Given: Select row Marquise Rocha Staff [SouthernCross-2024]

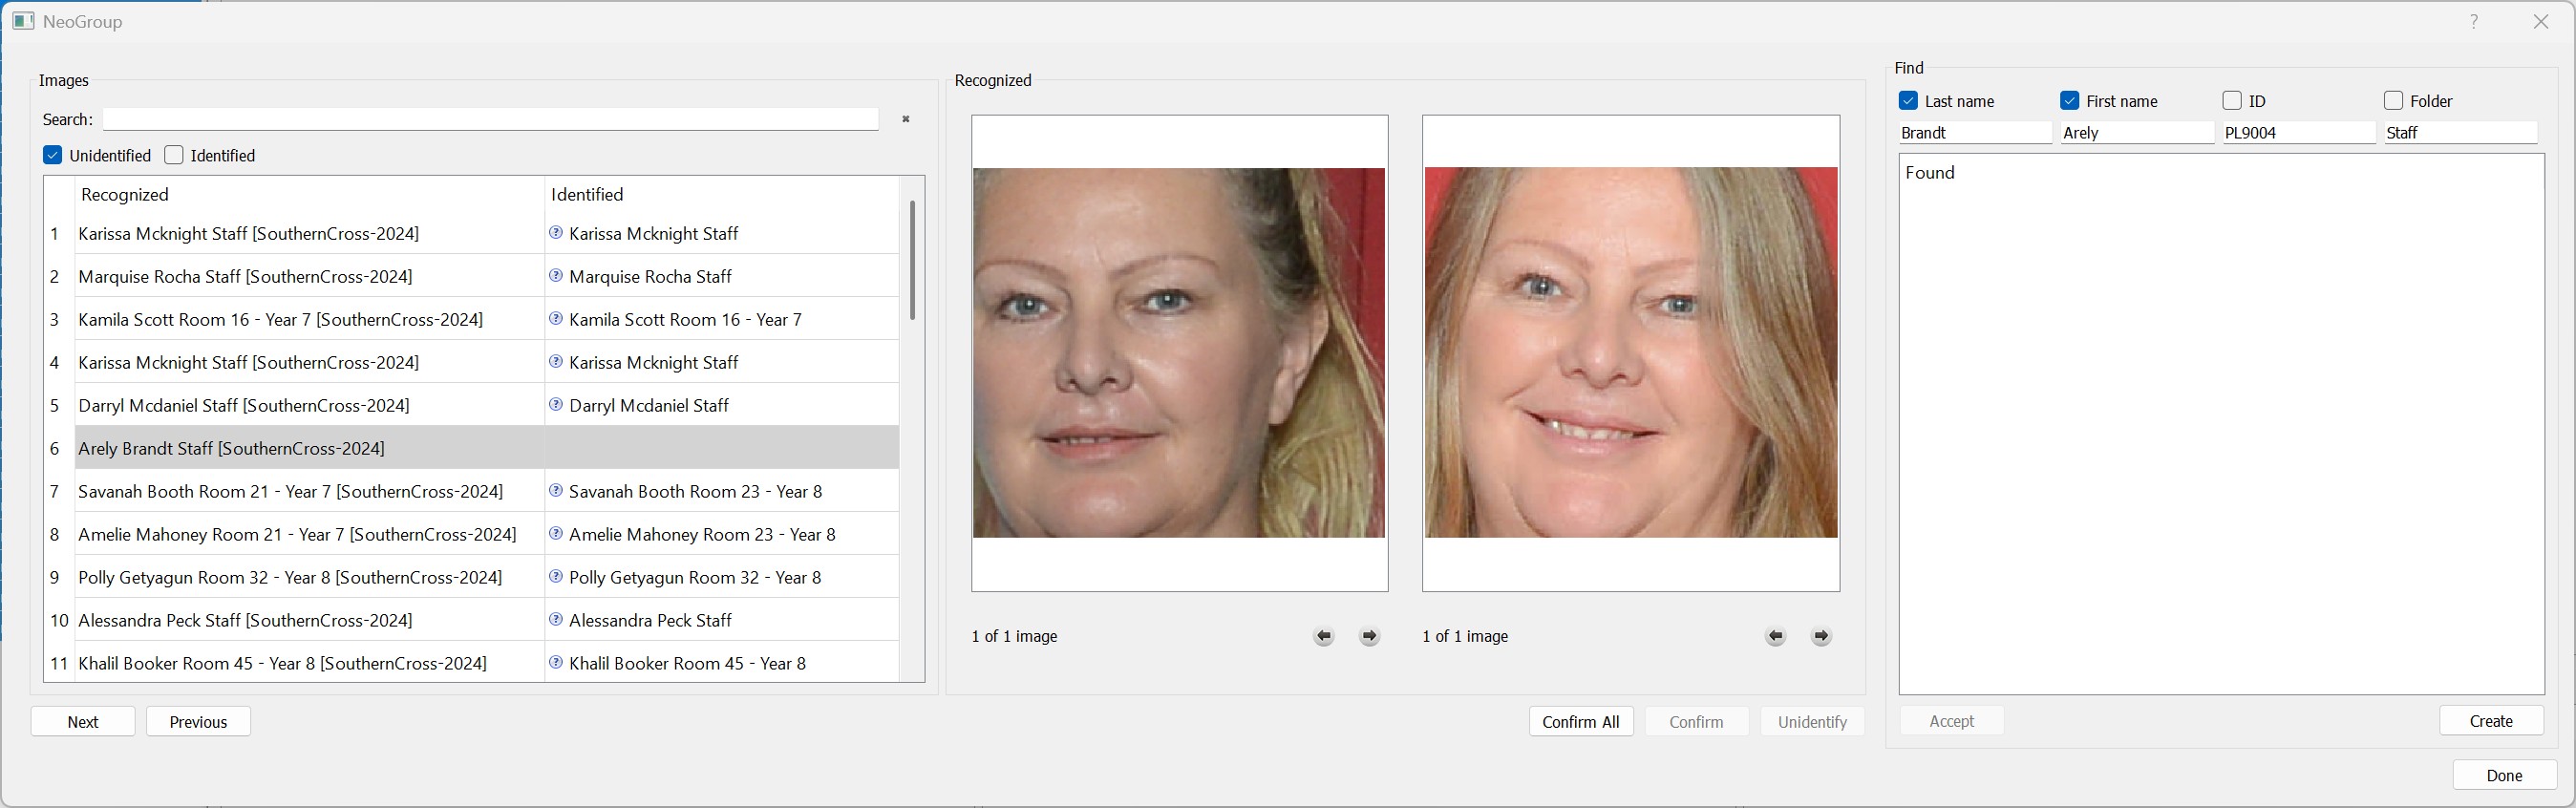Looking at the screenshot, I should pyautogui.click(x=310, y=276).
